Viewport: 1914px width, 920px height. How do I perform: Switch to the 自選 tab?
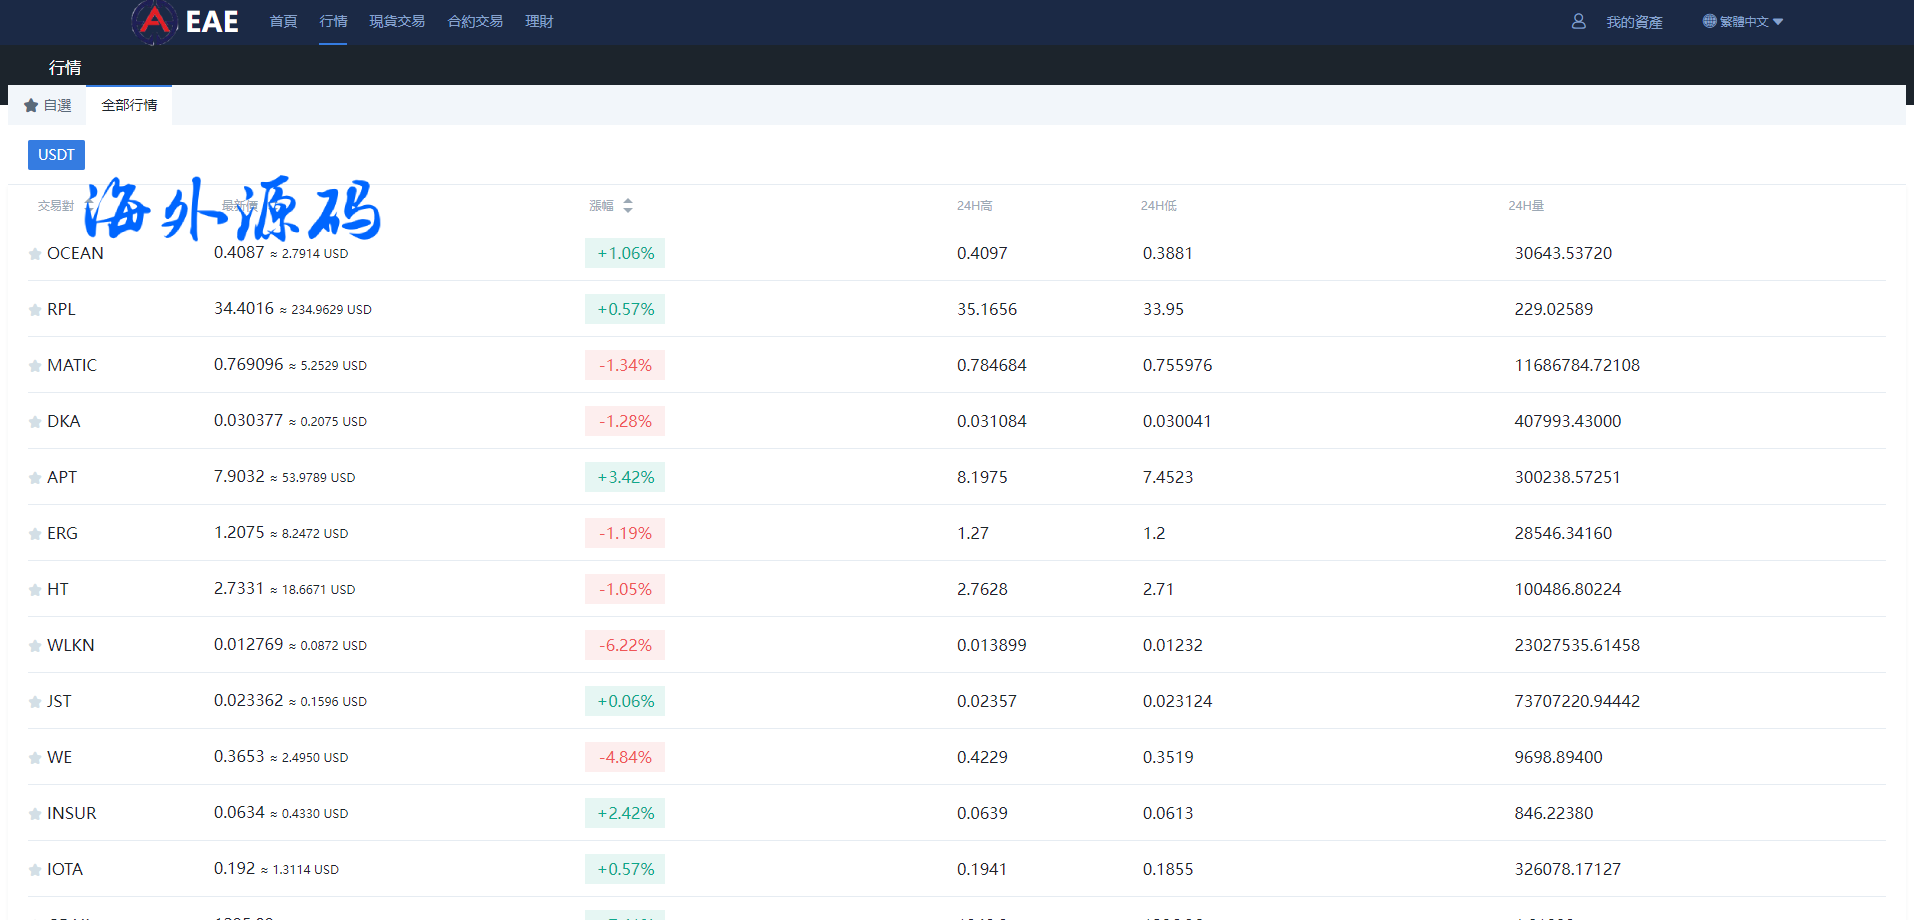tap(48, 105)
